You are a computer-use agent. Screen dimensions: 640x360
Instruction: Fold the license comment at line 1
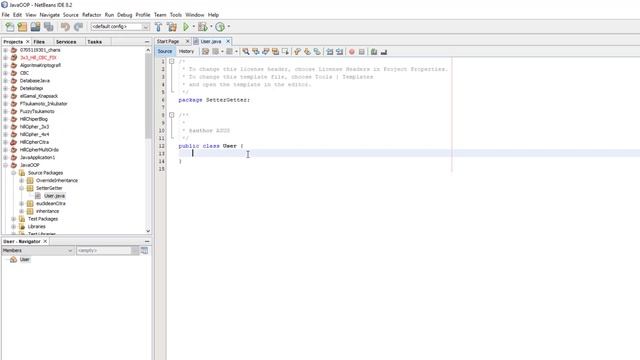tap(172, 61)
